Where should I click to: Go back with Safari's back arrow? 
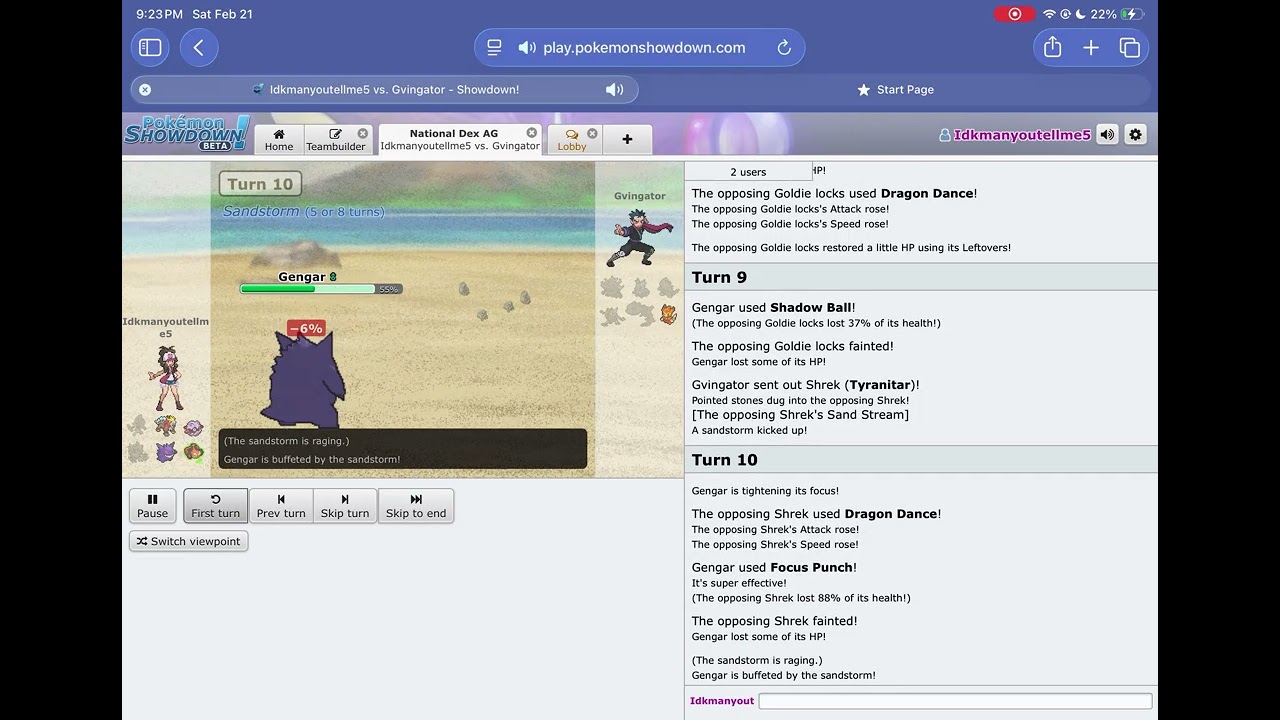[199, 48]
